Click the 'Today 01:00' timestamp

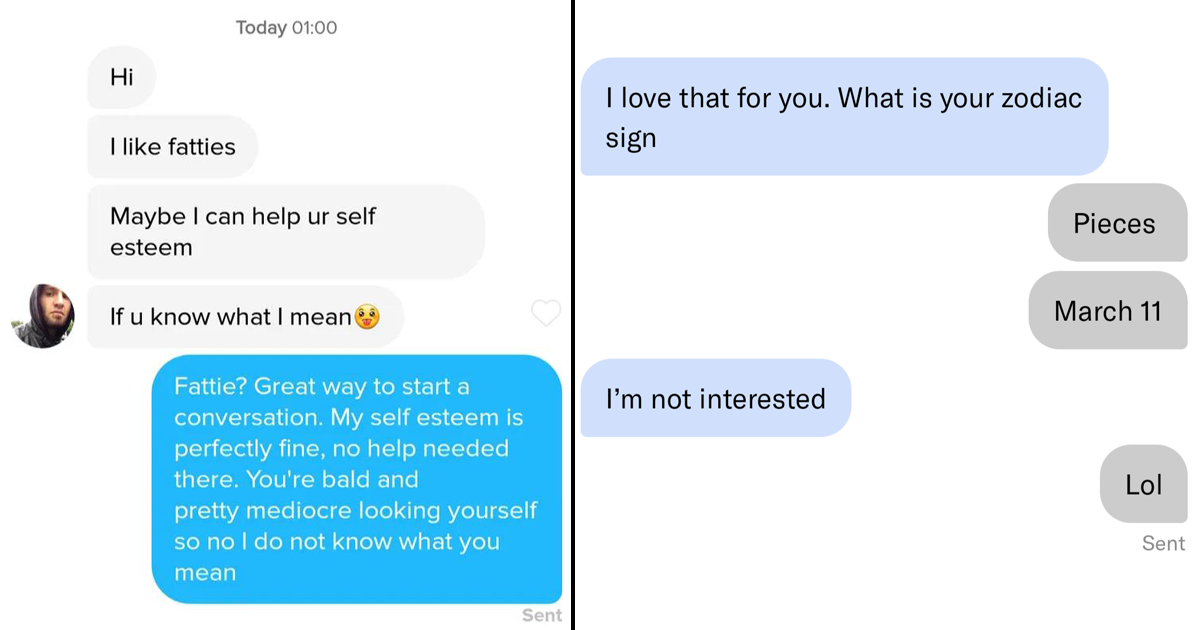pyautogui.click(x=286, y=27)
